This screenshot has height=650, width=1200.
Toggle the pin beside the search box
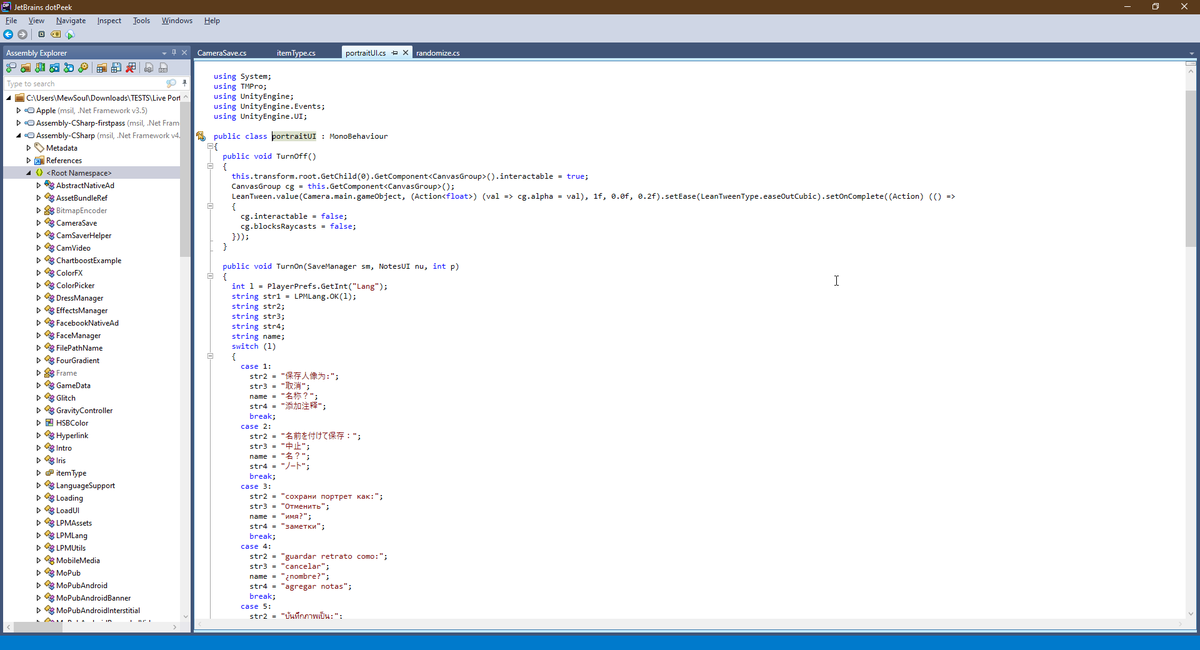tap(184, 84)
